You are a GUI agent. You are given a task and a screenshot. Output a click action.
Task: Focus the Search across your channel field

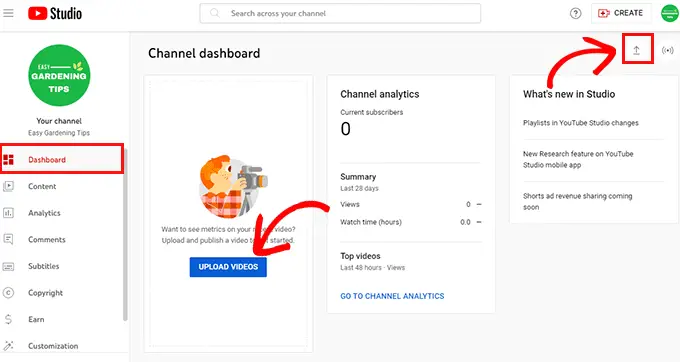coord(340,13)
